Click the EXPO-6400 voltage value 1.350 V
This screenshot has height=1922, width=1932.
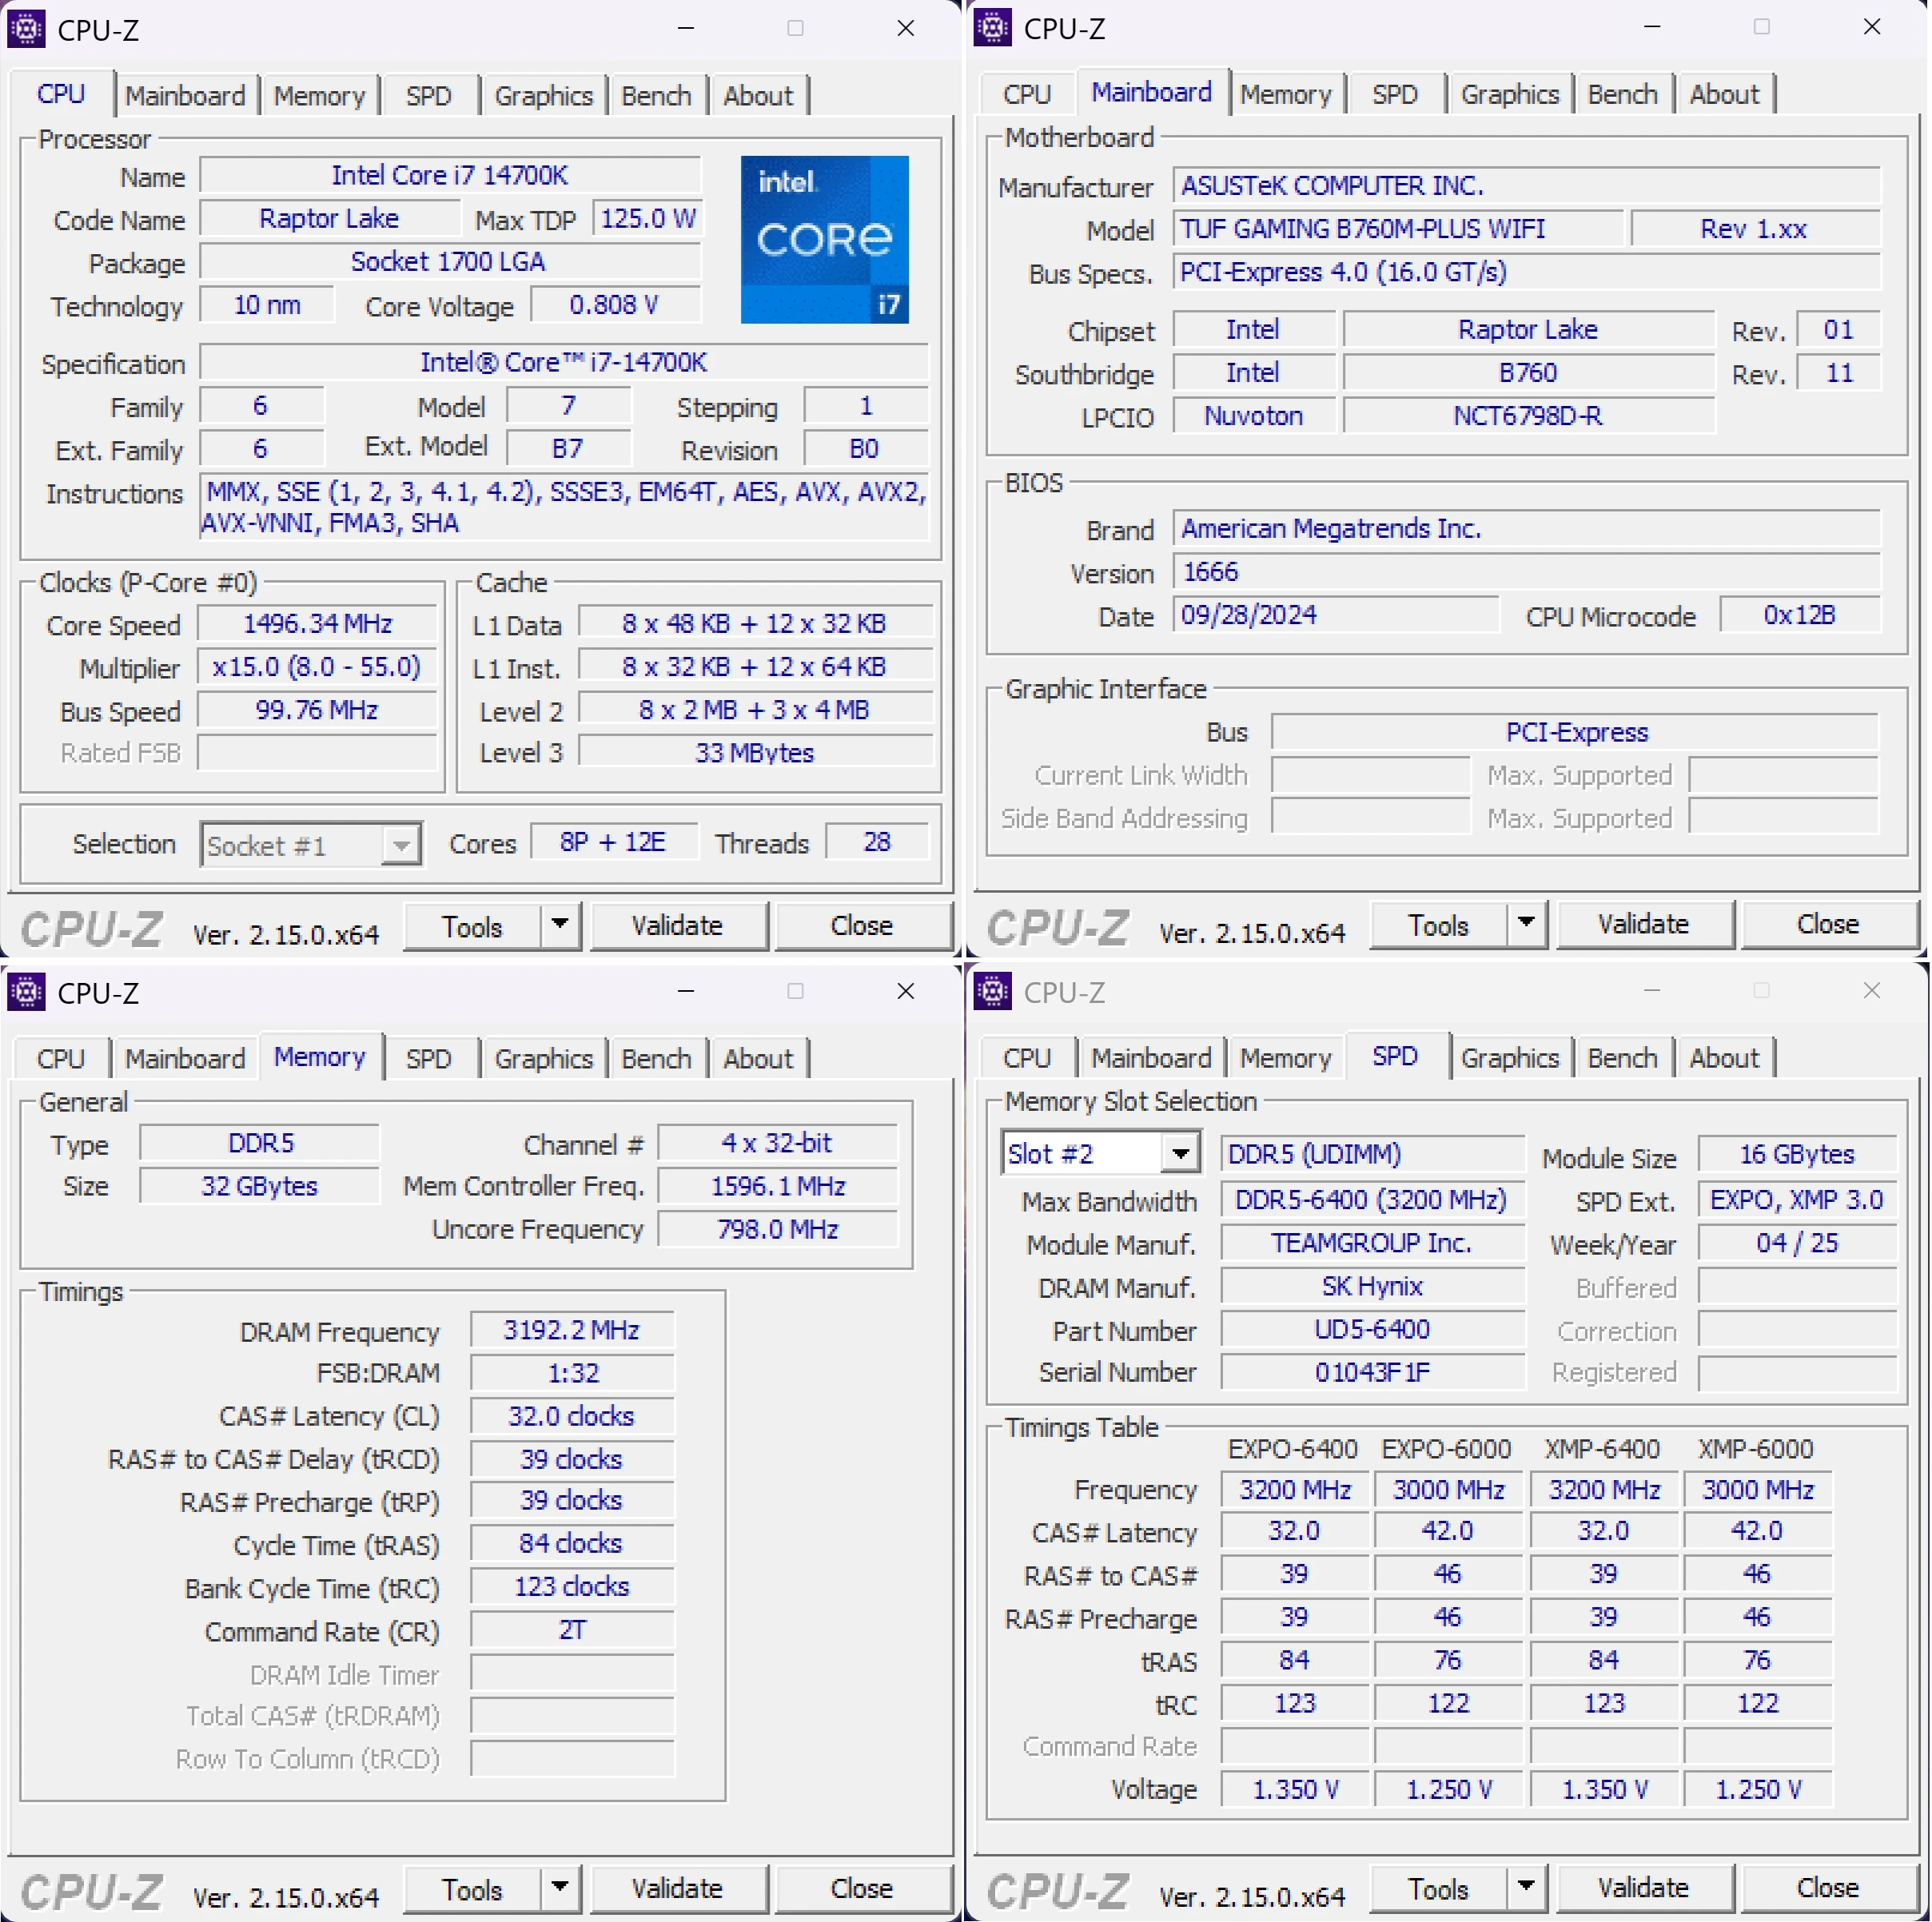click(1295, 1789)
